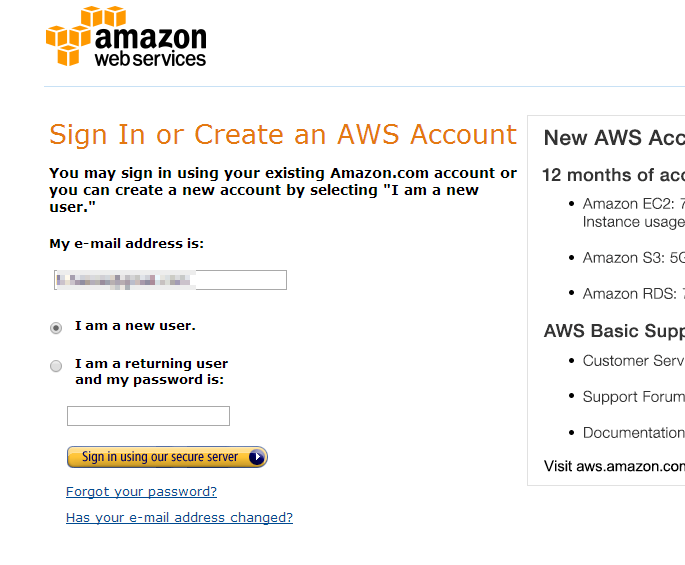685x565 pixels.
Task: Select the 'I am a returning user' radio button
Action: [56, 366]
